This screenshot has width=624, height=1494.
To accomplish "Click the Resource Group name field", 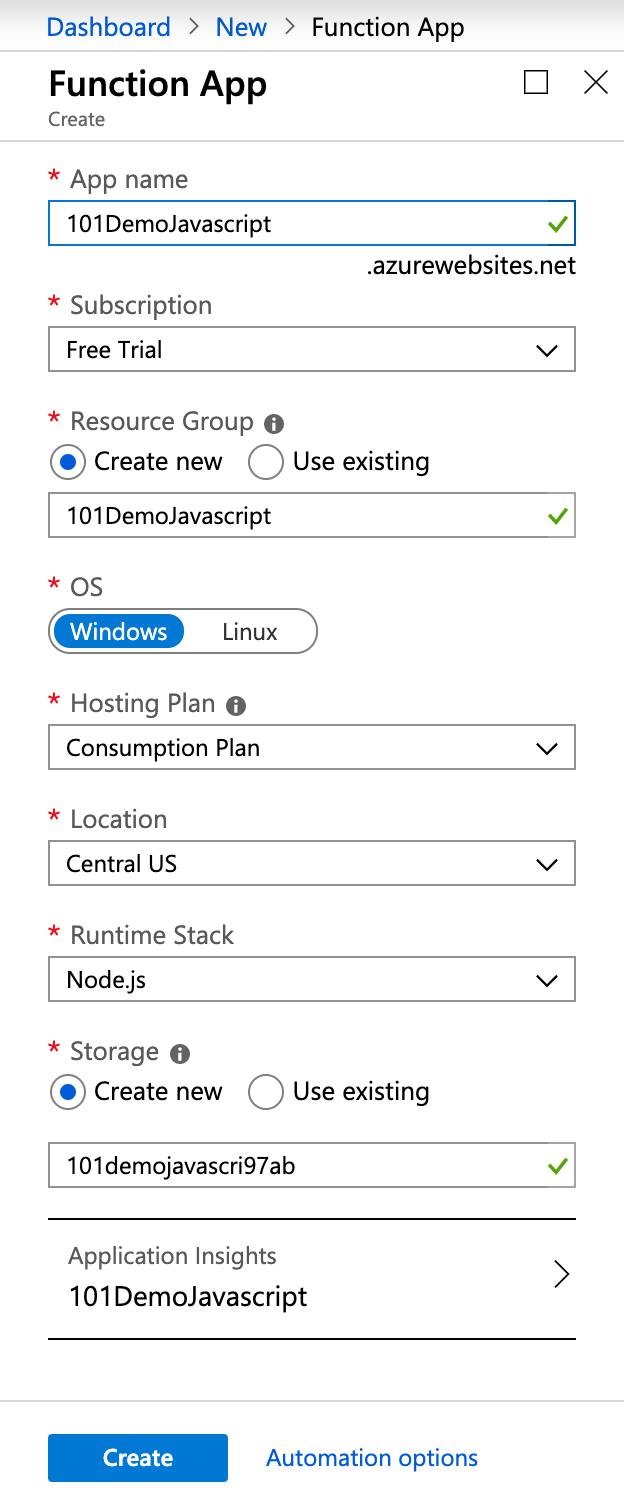I will 312,516.
